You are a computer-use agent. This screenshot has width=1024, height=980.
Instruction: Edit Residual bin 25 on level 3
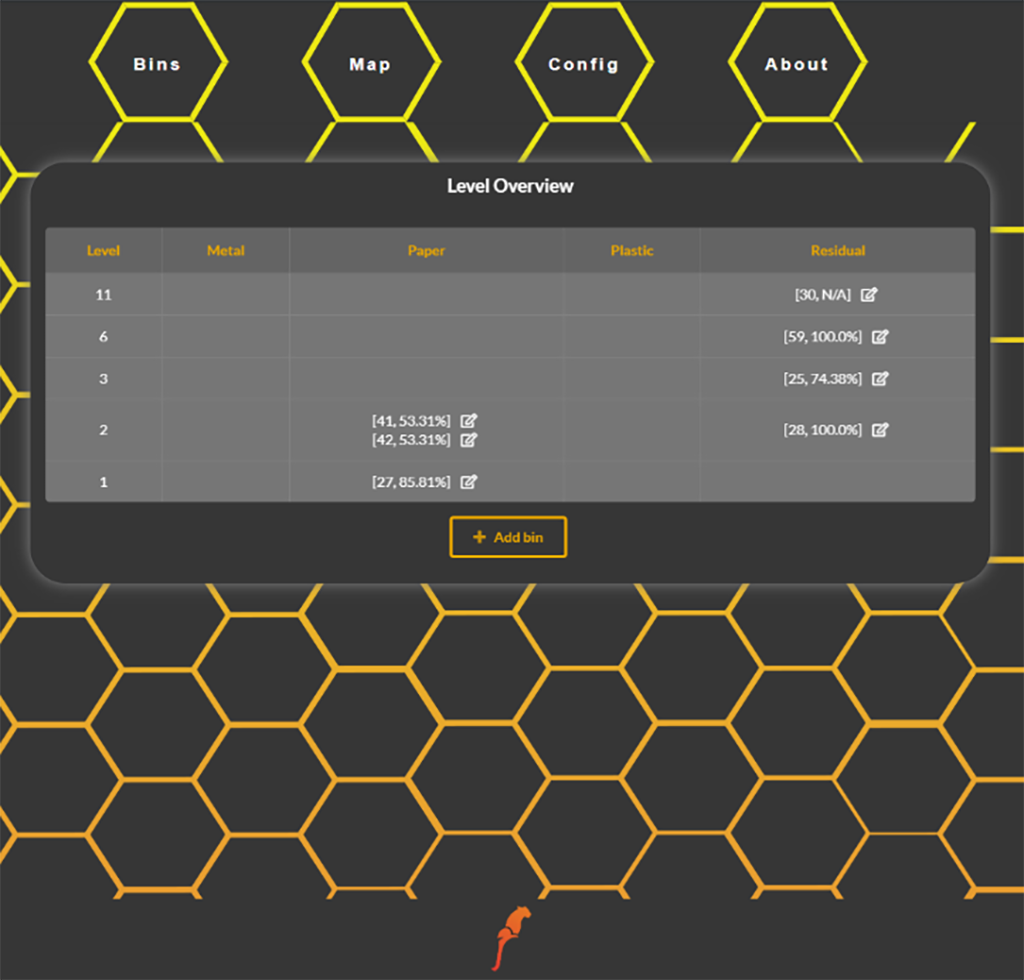880,379
